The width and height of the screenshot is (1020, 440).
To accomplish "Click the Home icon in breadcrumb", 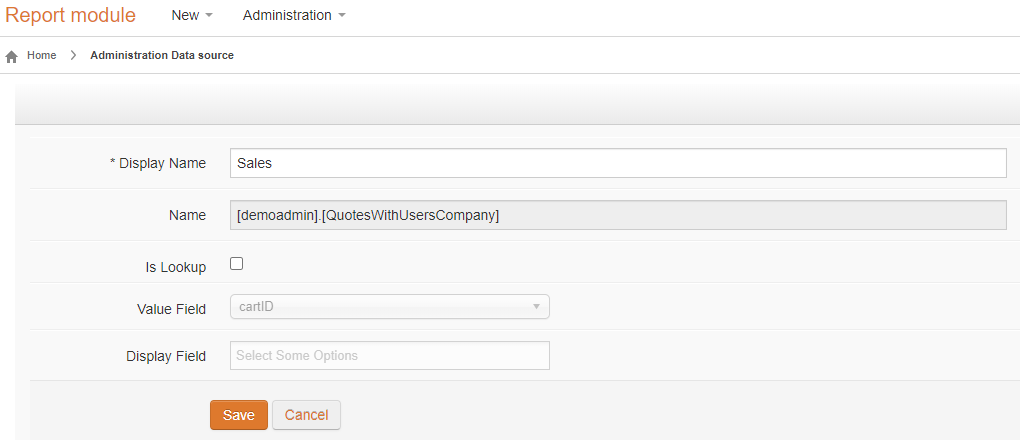I will [11, 57].
